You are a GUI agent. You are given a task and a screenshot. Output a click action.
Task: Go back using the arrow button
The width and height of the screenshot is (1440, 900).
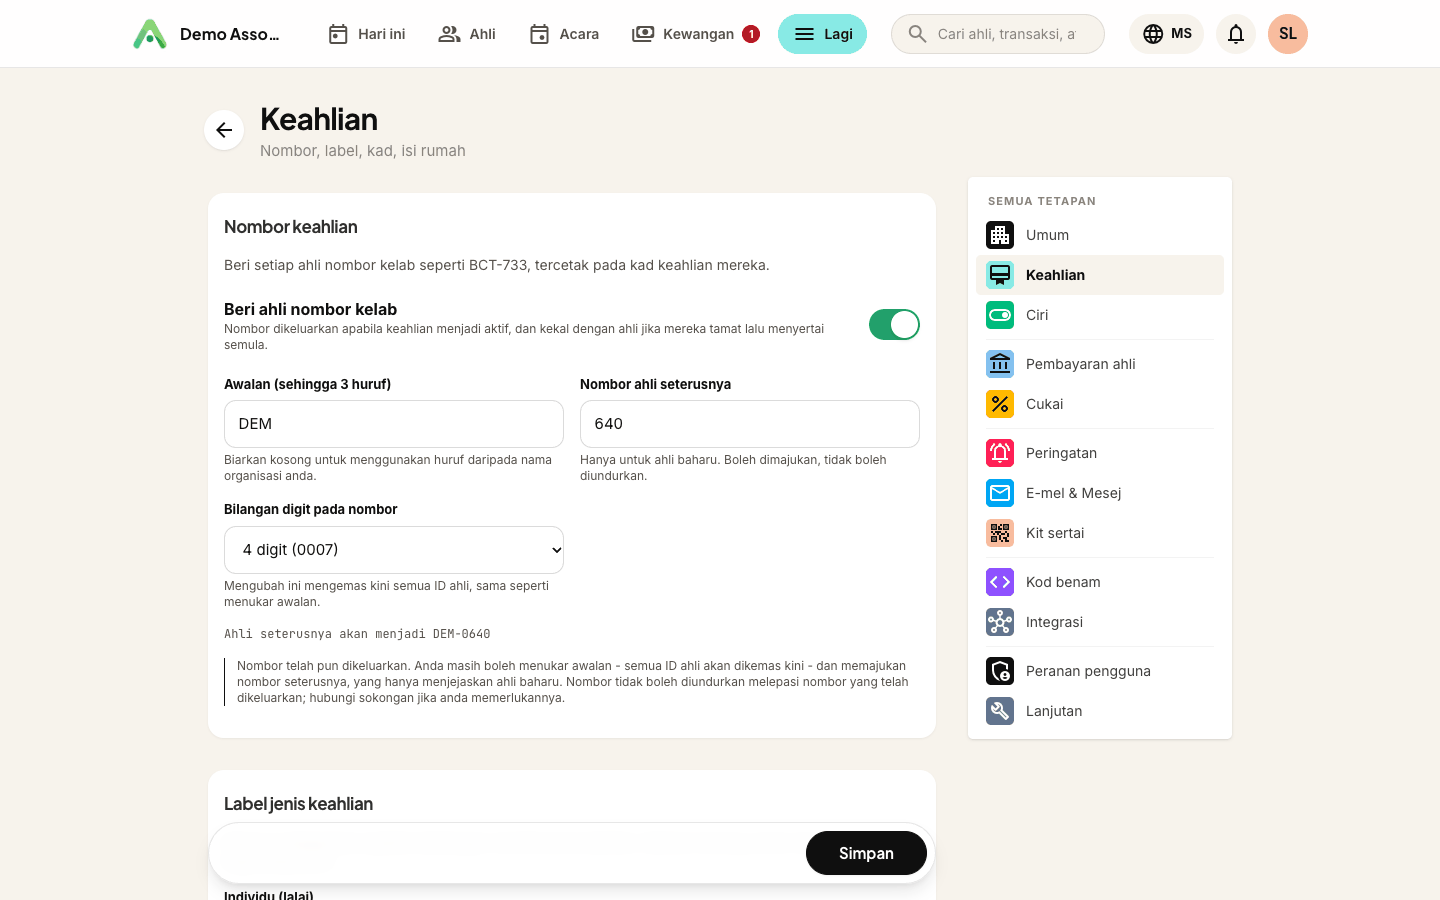tap(224, 130)
